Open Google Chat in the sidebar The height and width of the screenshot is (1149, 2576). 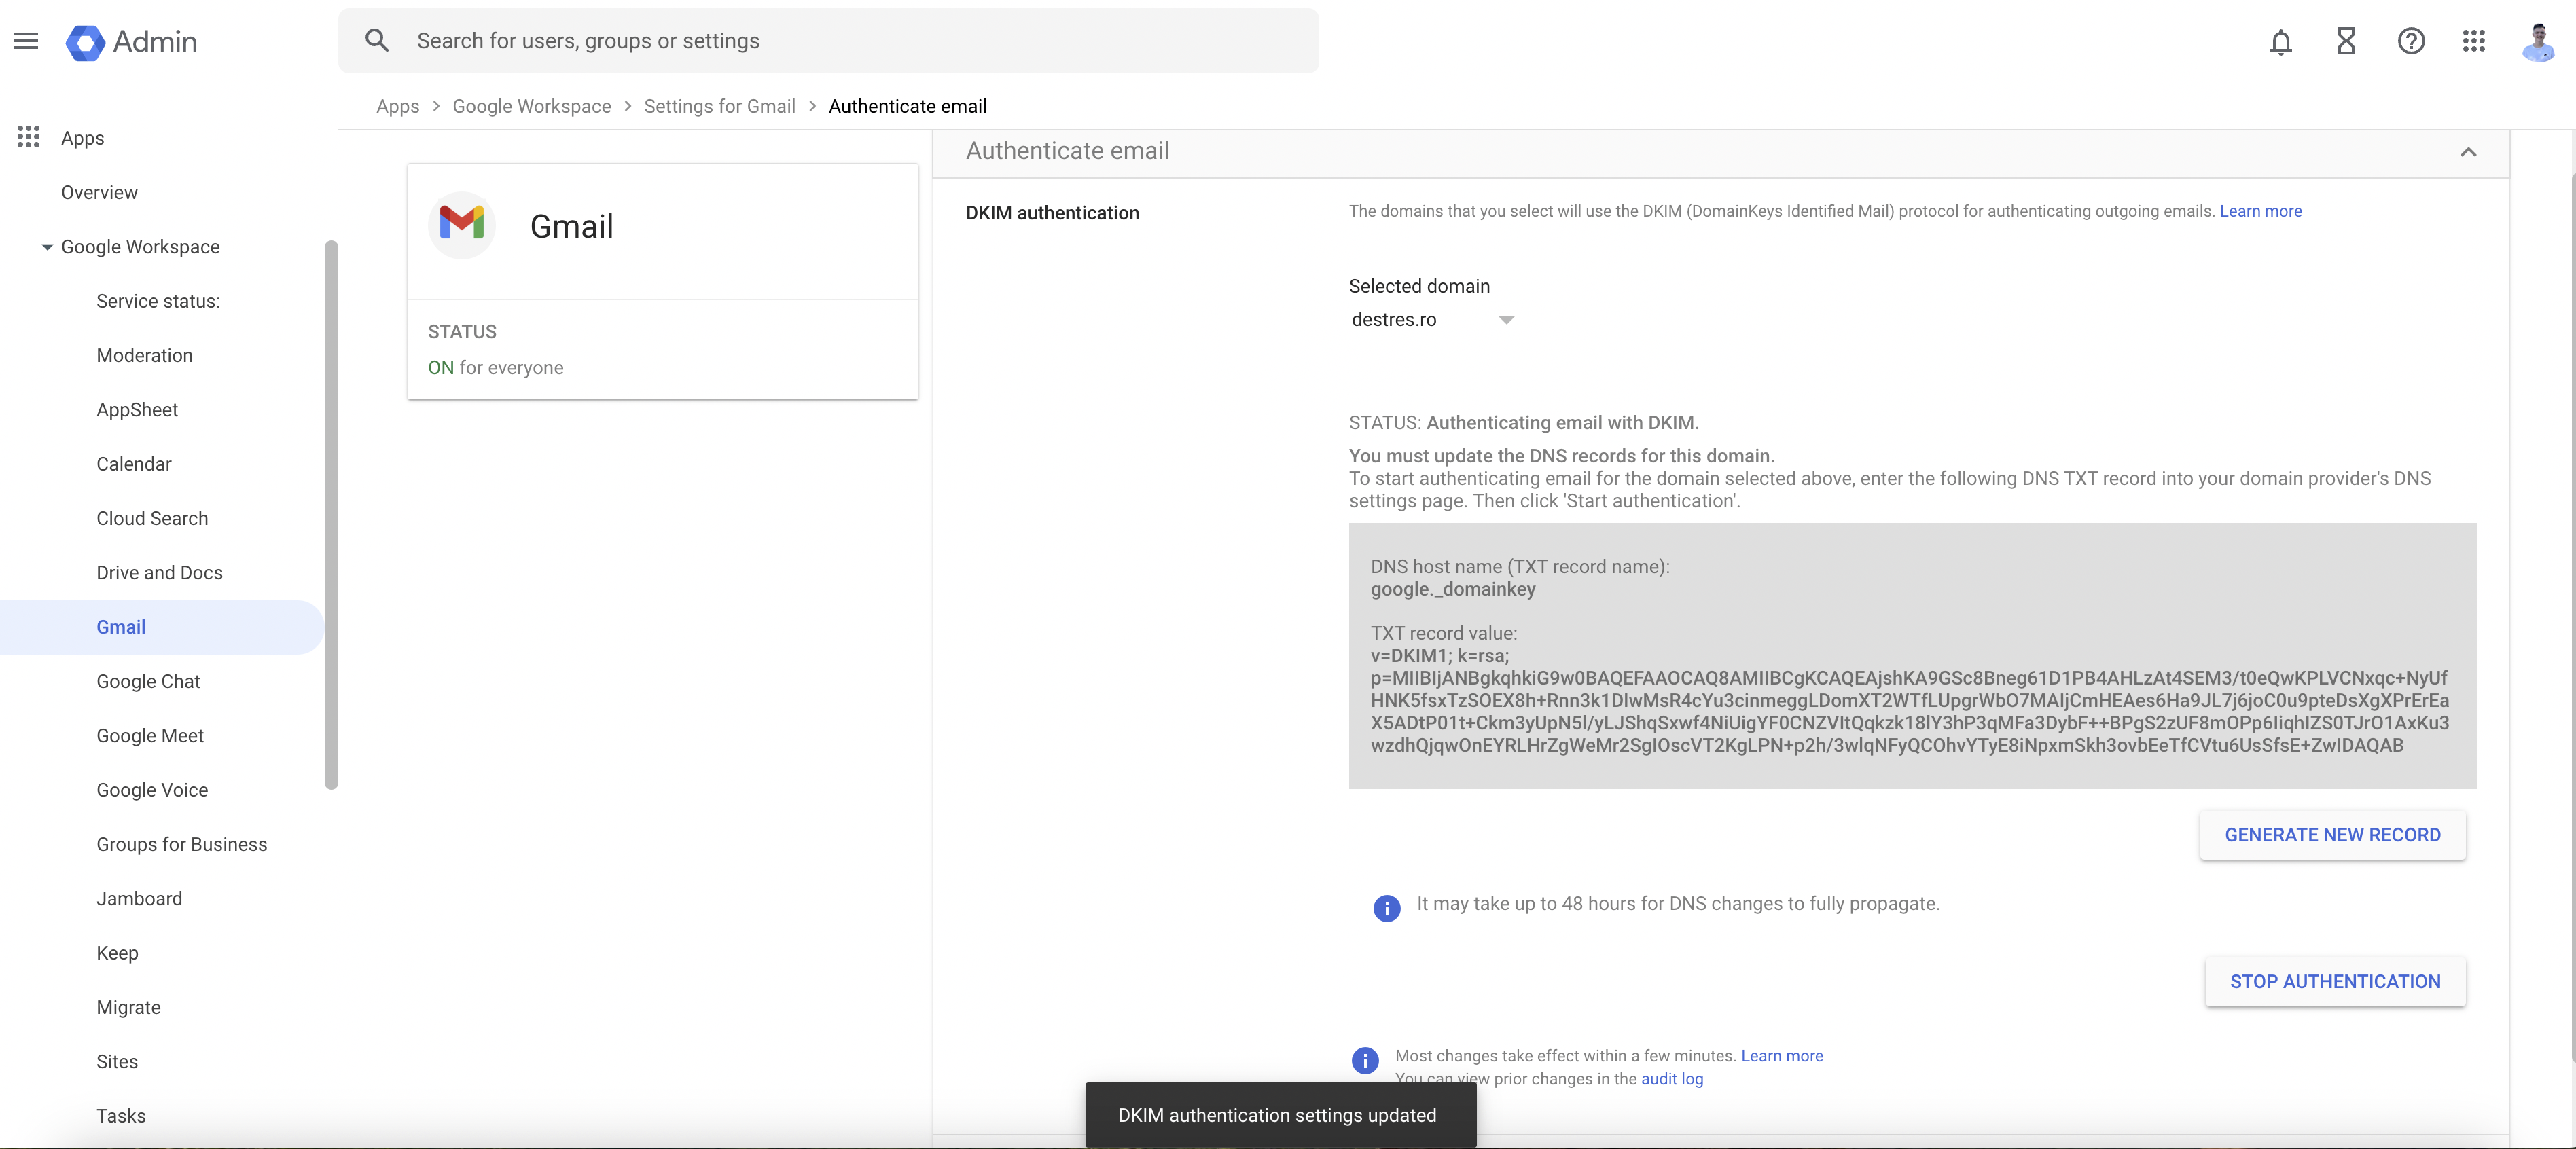click(x=148, y=681)
